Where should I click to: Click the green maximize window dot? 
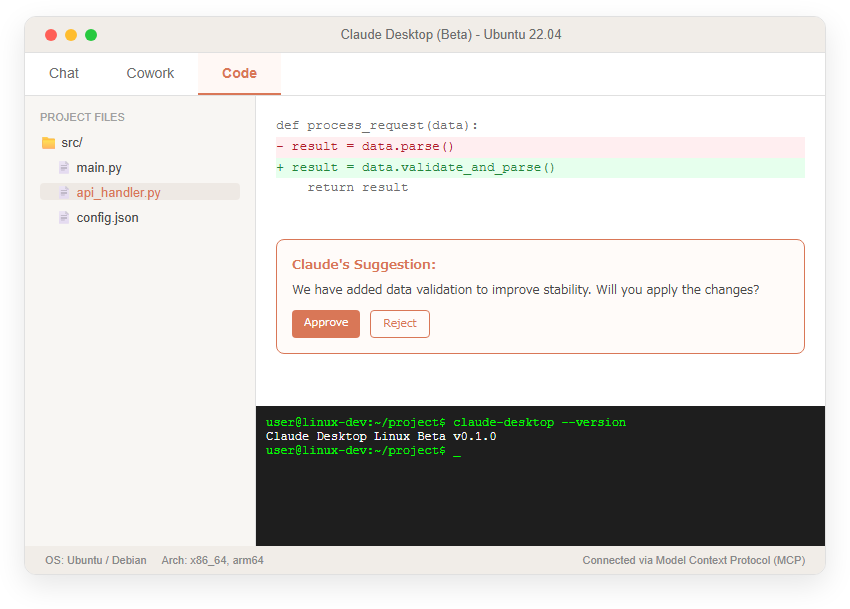click(x=91, y=35)
